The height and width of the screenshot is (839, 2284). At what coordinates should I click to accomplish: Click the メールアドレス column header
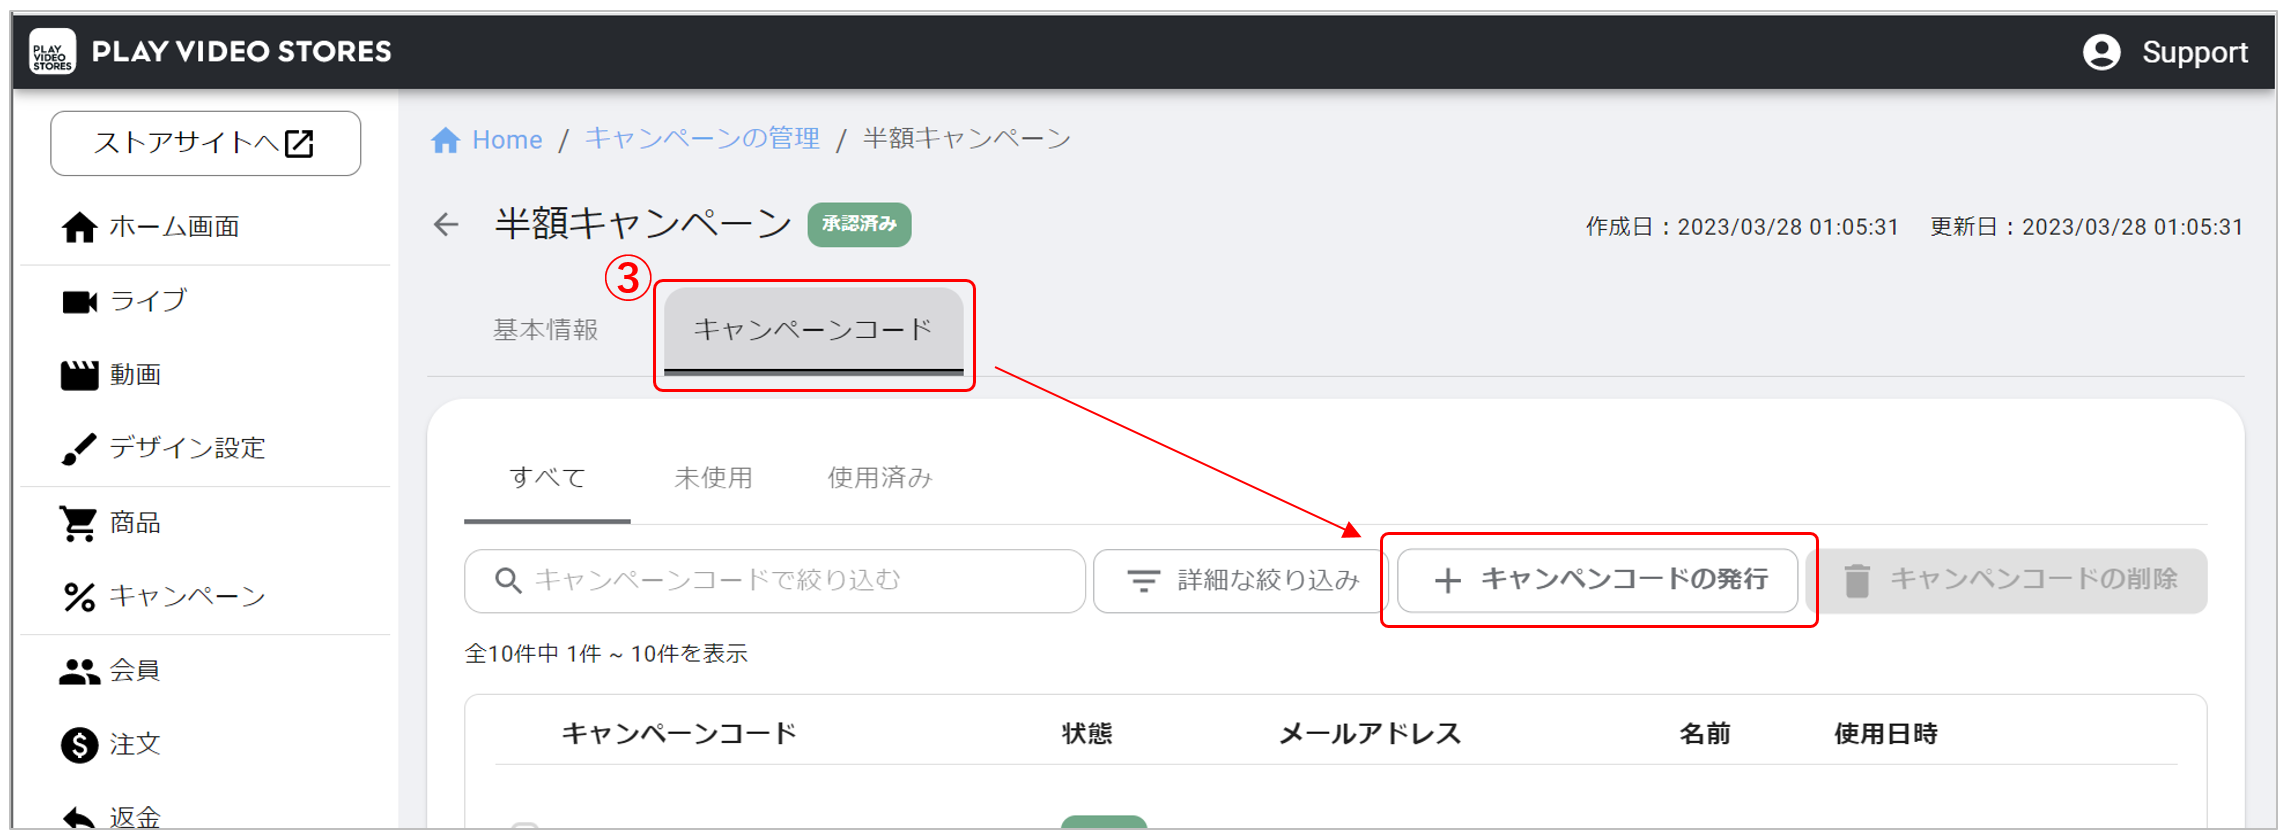click(x=1370, y=734)
